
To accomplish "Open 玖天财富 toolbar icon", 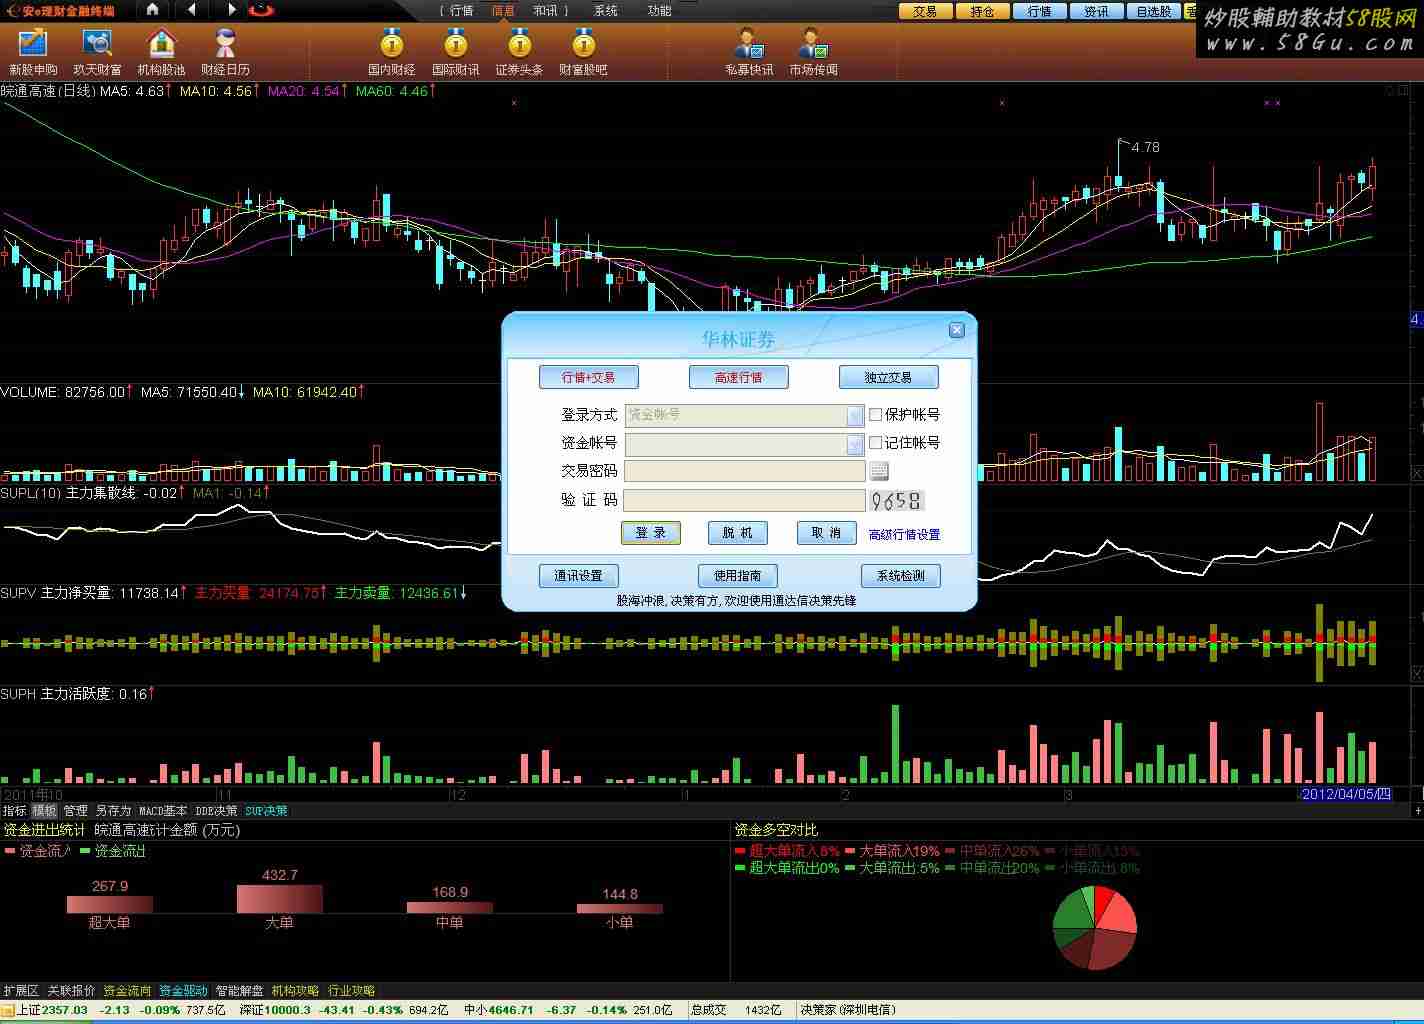I will point(97,52).
